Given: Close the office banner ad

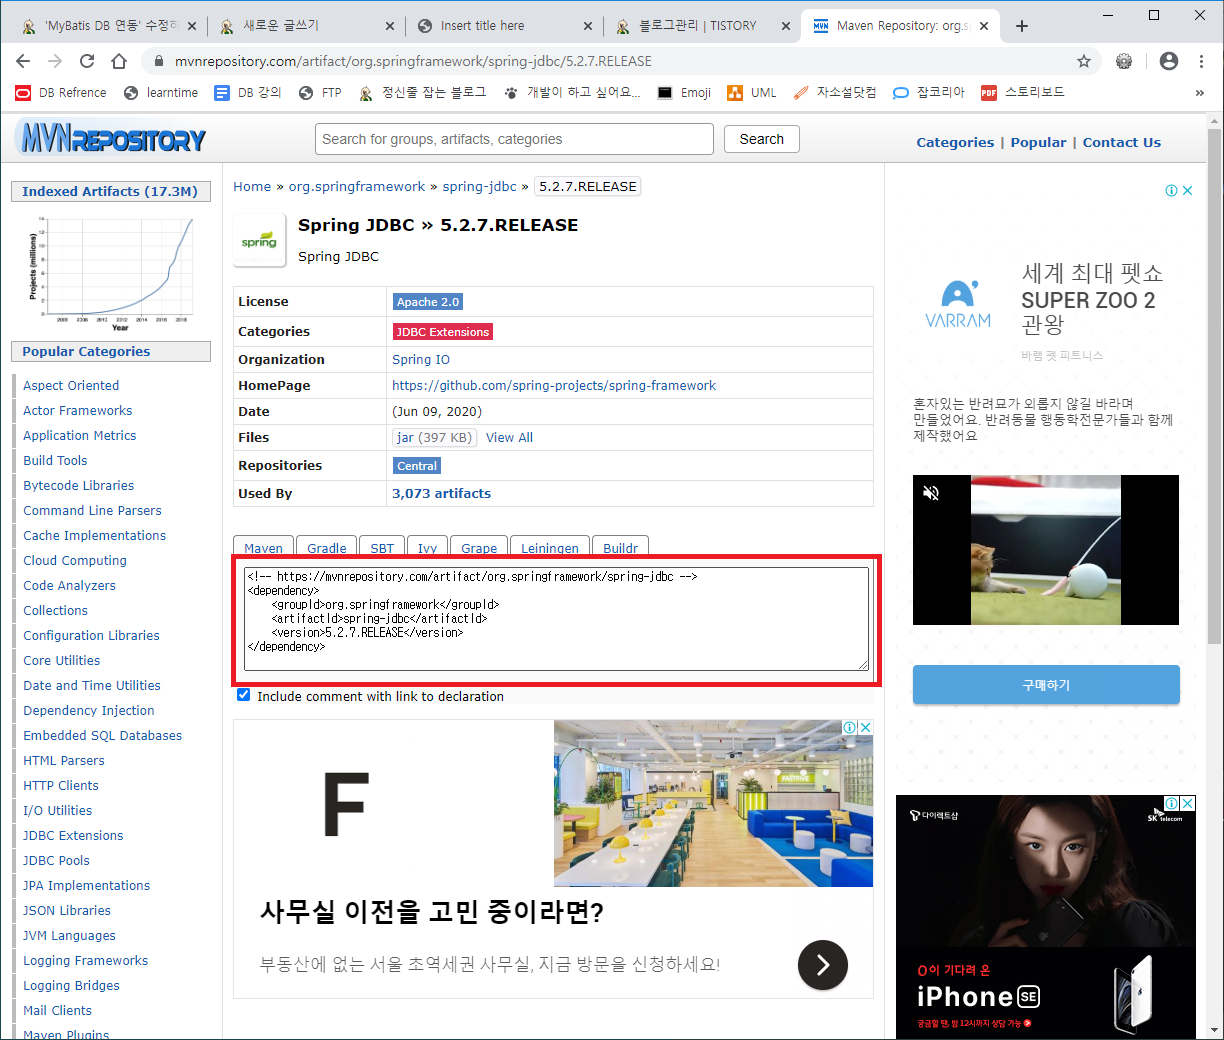Looking at the screenshot, I should tap(866, 727).
